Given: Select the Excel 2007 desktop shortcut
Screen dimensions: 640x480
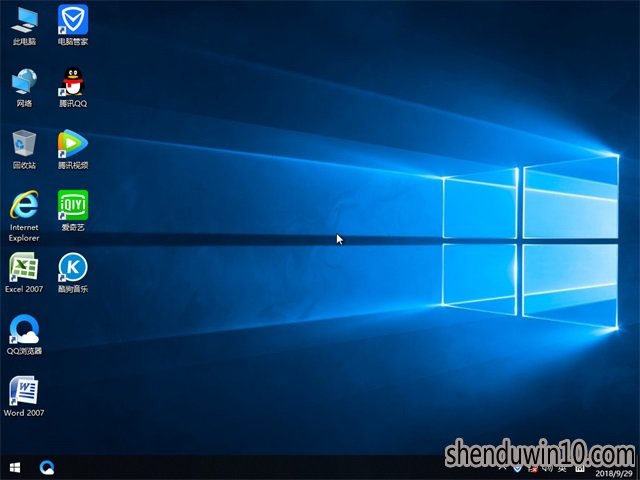Looking at the screenshot, I should pyautogui.click(x=24, y=273).
